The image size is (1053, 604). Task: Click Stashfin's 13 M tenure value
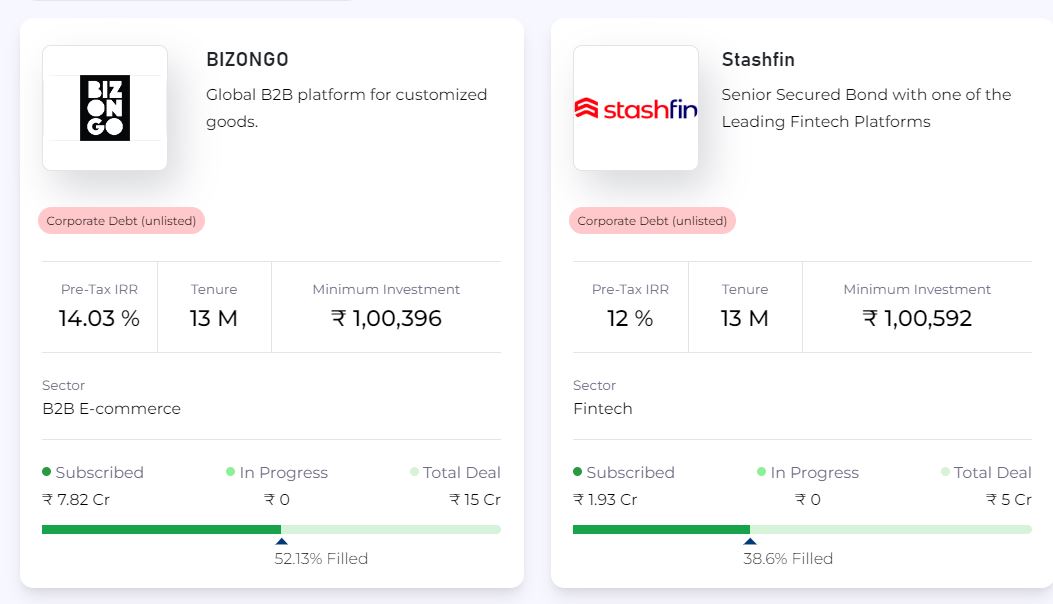tap(745, 318)
